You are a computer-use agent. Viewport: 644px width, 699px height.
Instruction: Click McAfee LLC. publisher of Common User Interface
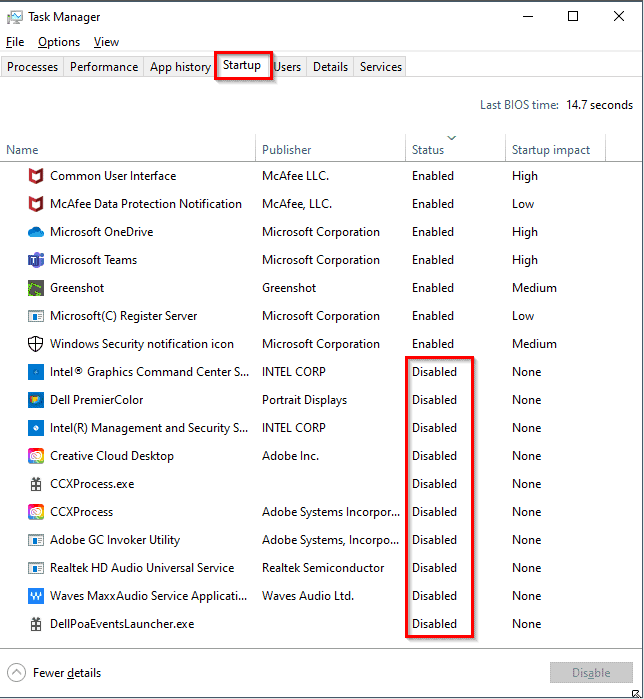(295, 176)
